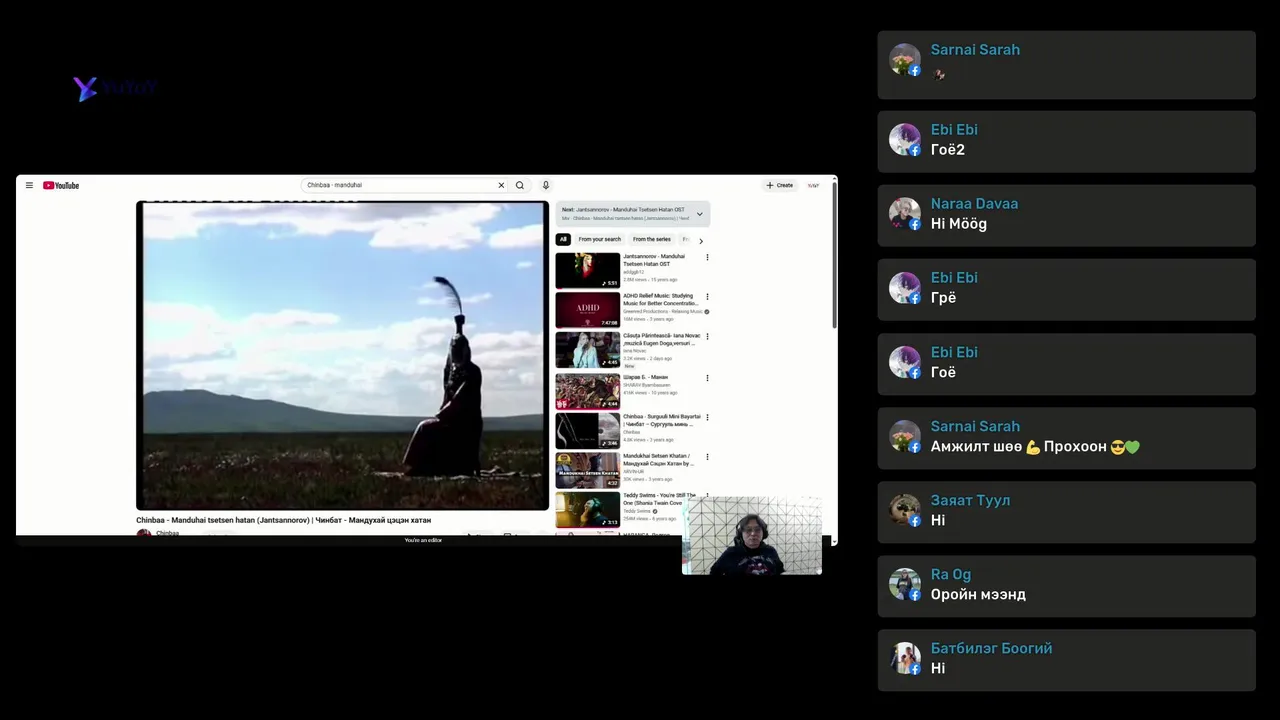
Task: Click Ebi Ebi's avatar beside Гоё2
Action: pyautogui.click(x=905, y=140)
